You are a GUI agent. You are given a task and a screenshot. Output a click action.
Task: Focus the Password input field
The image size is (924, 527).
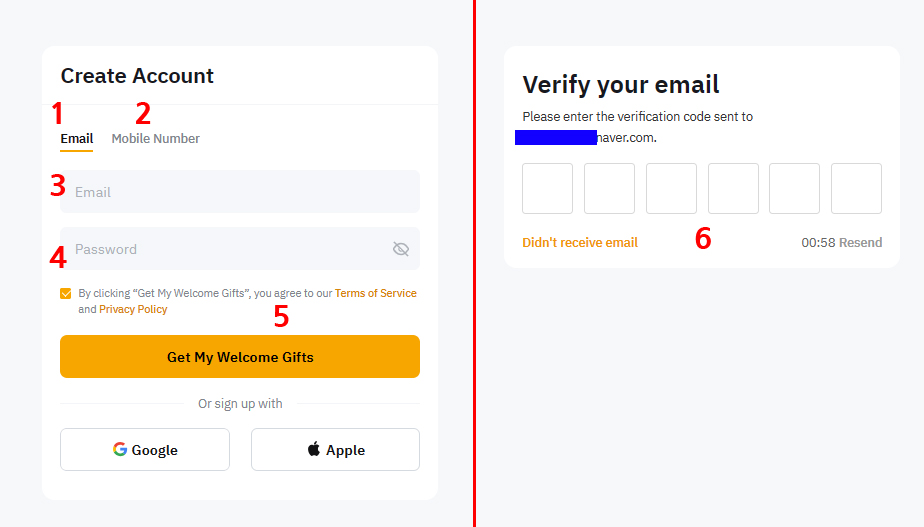pos(225,249)
